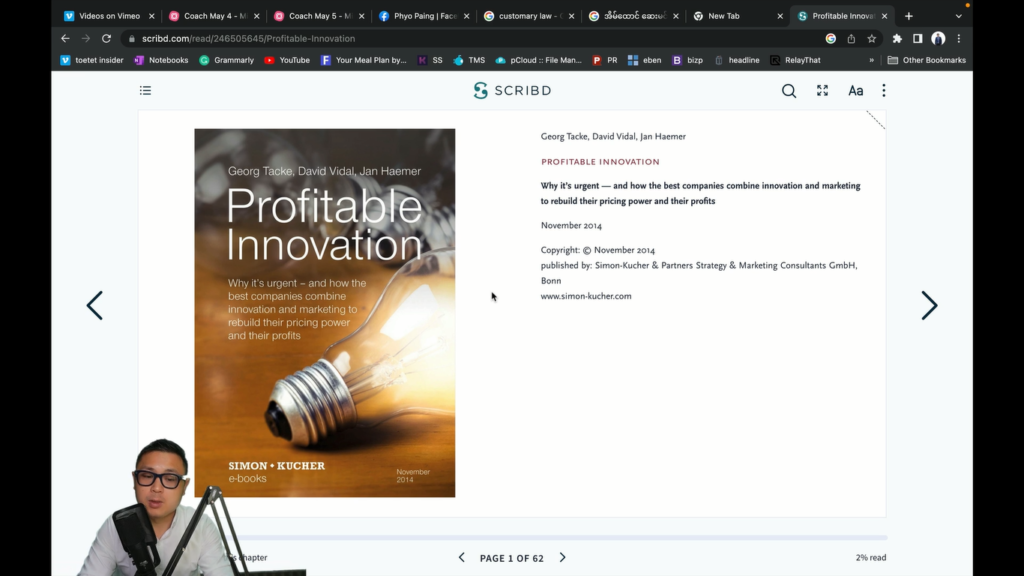Click the site lock icon in address bar
The height and width of the screenshot is (576, 1024).
coord(132,39)
